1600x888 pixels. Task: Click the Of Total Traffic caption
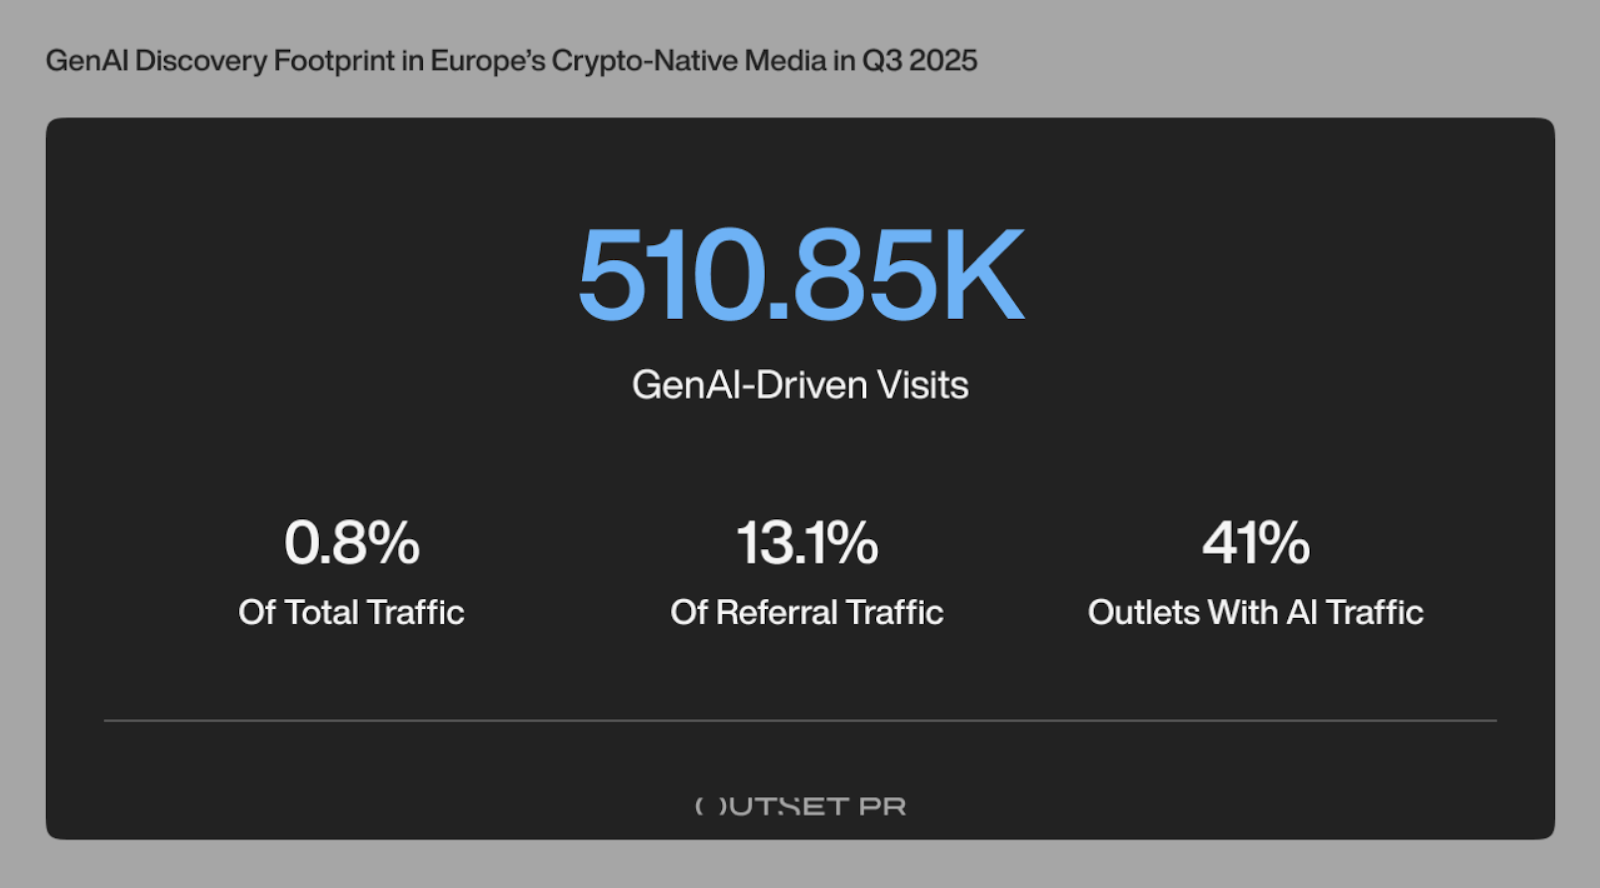point(351,612)
